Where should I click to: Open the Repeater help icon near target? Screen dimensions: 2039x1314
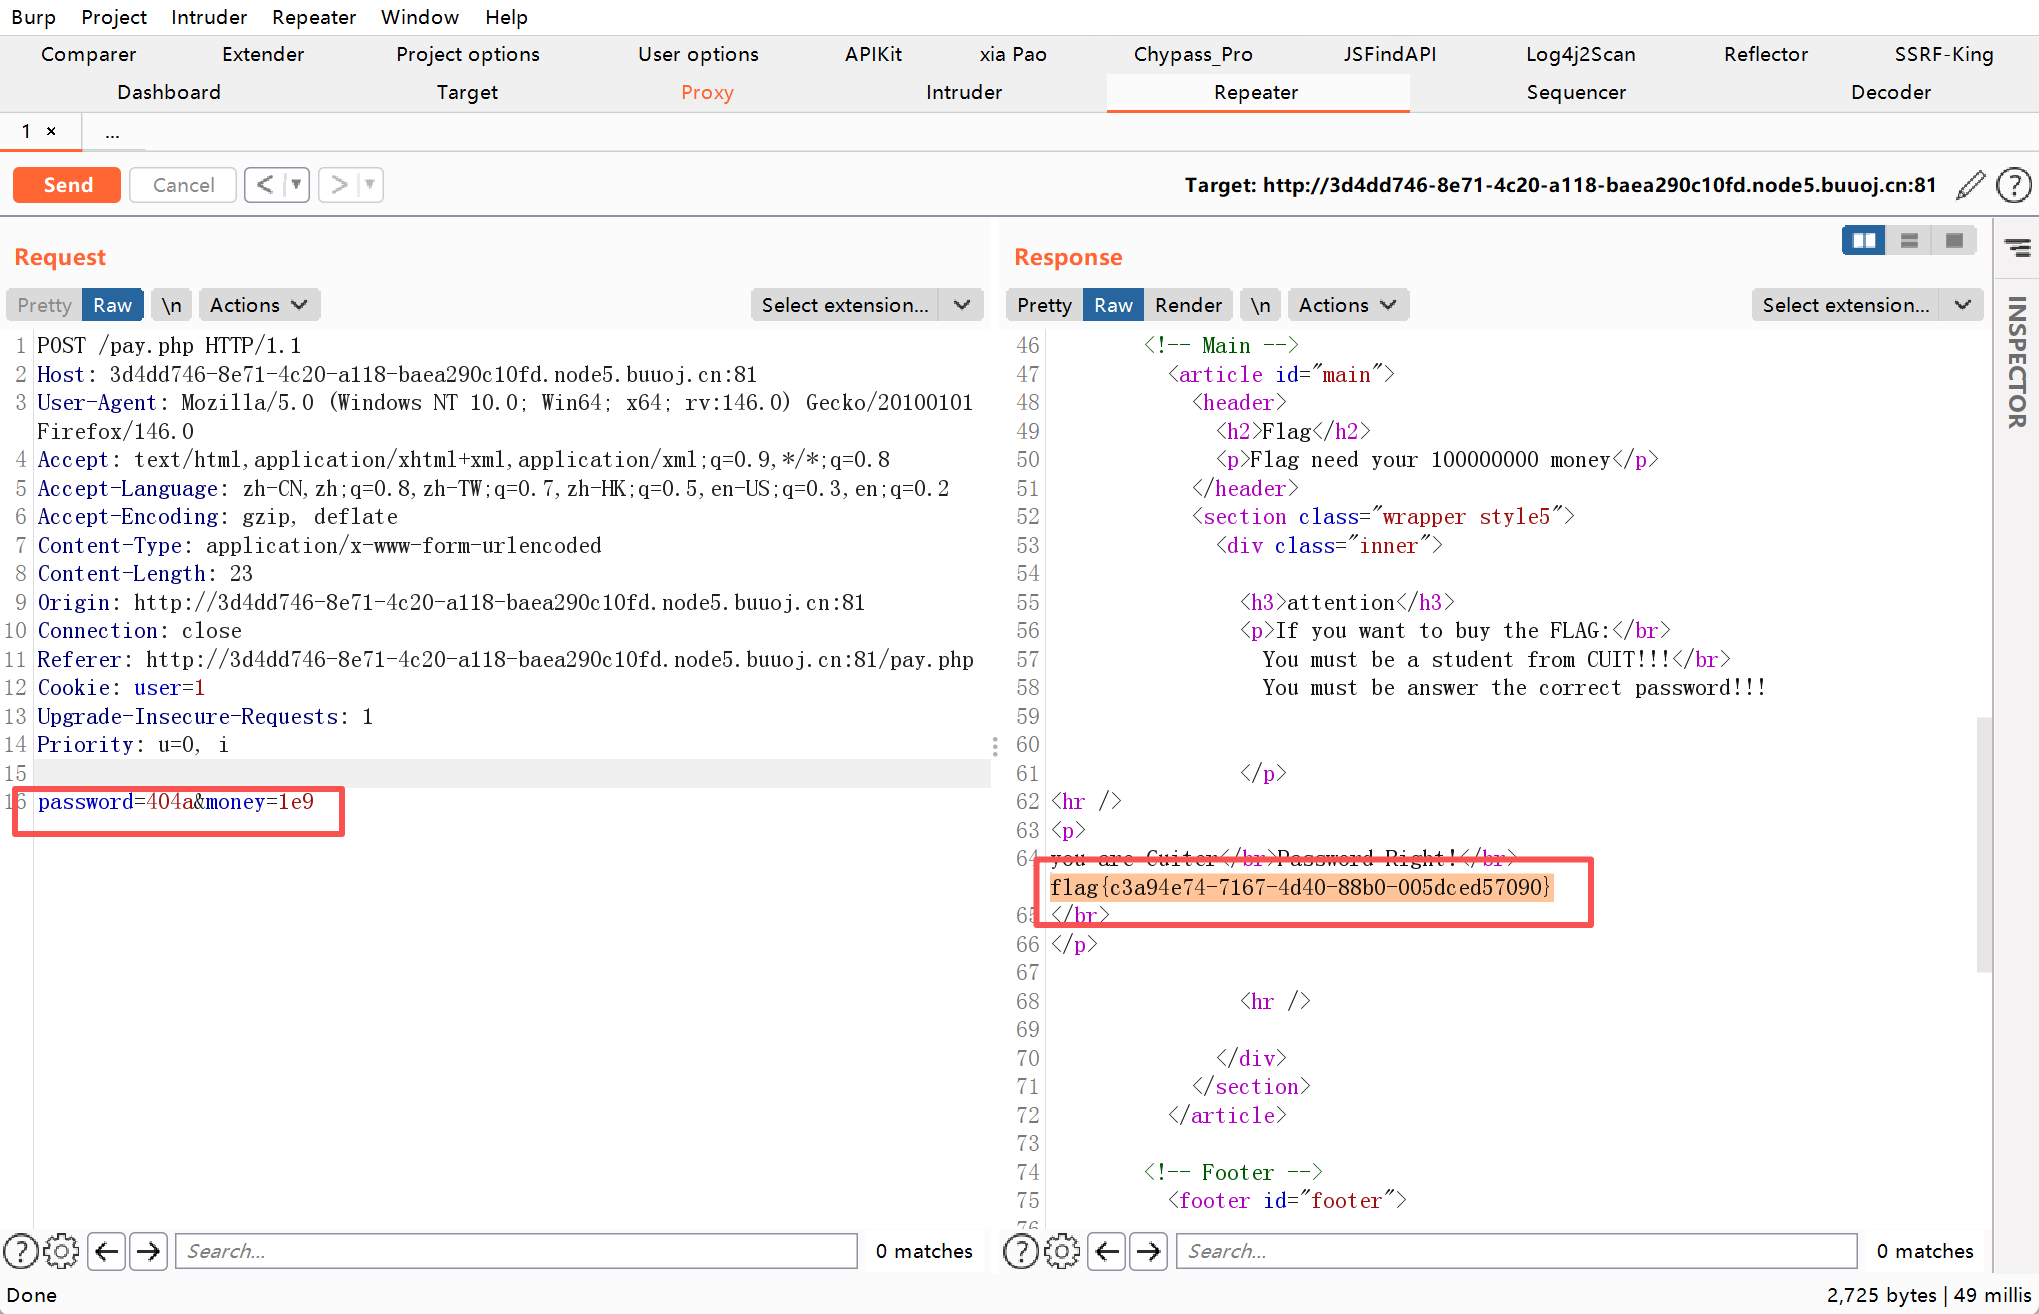(2013, 185)
